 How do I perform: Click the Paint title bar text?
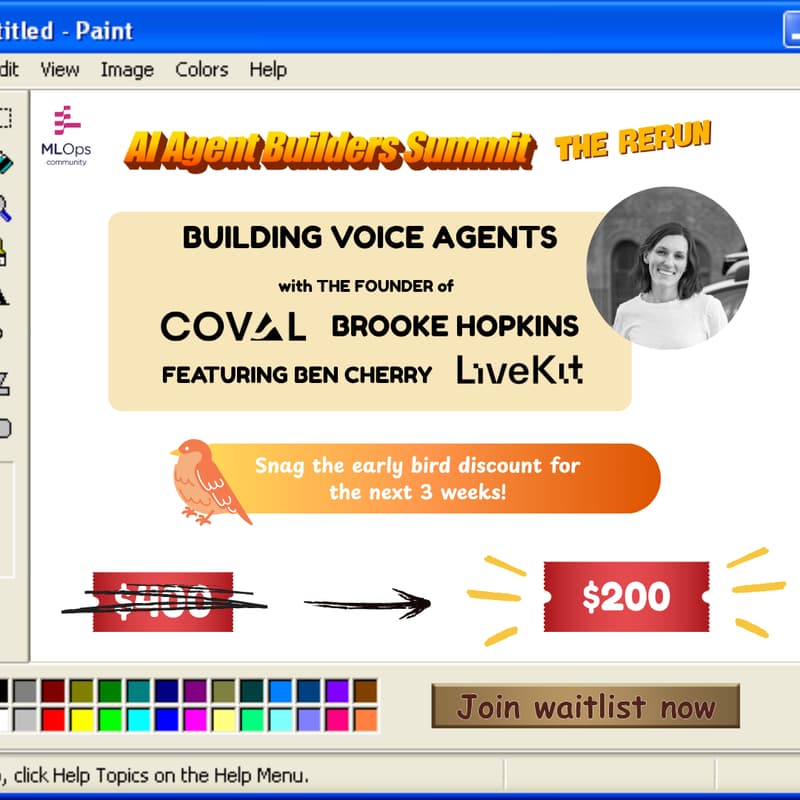tap(66, 31)
